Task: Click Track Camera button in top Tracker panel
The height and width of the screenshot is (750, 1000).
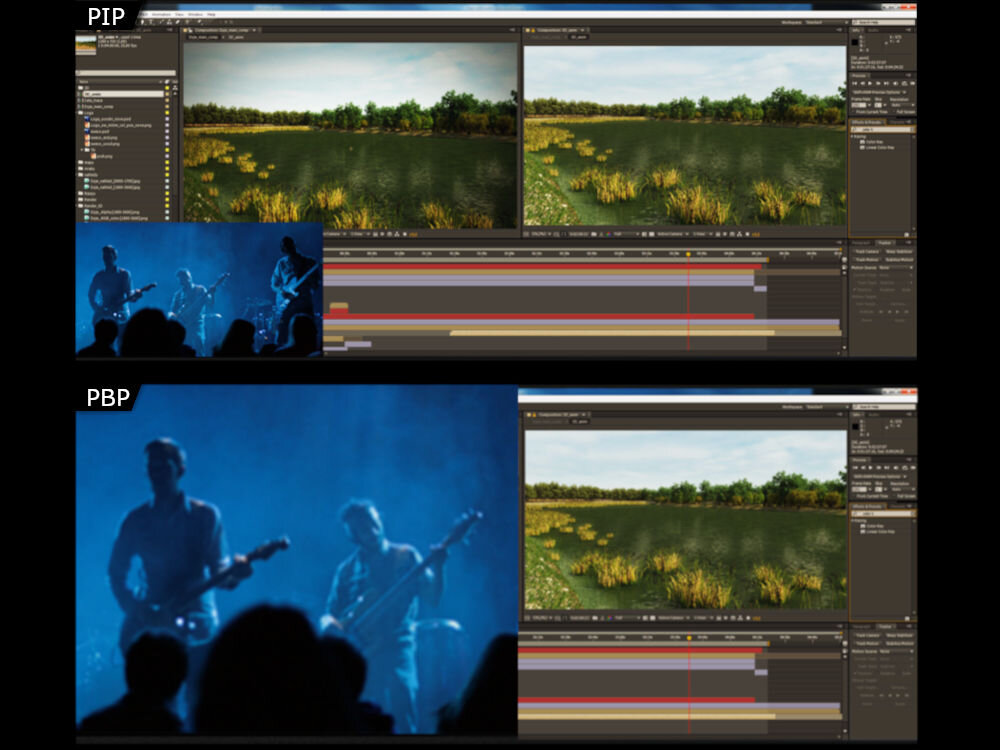Action: (865, 251)
